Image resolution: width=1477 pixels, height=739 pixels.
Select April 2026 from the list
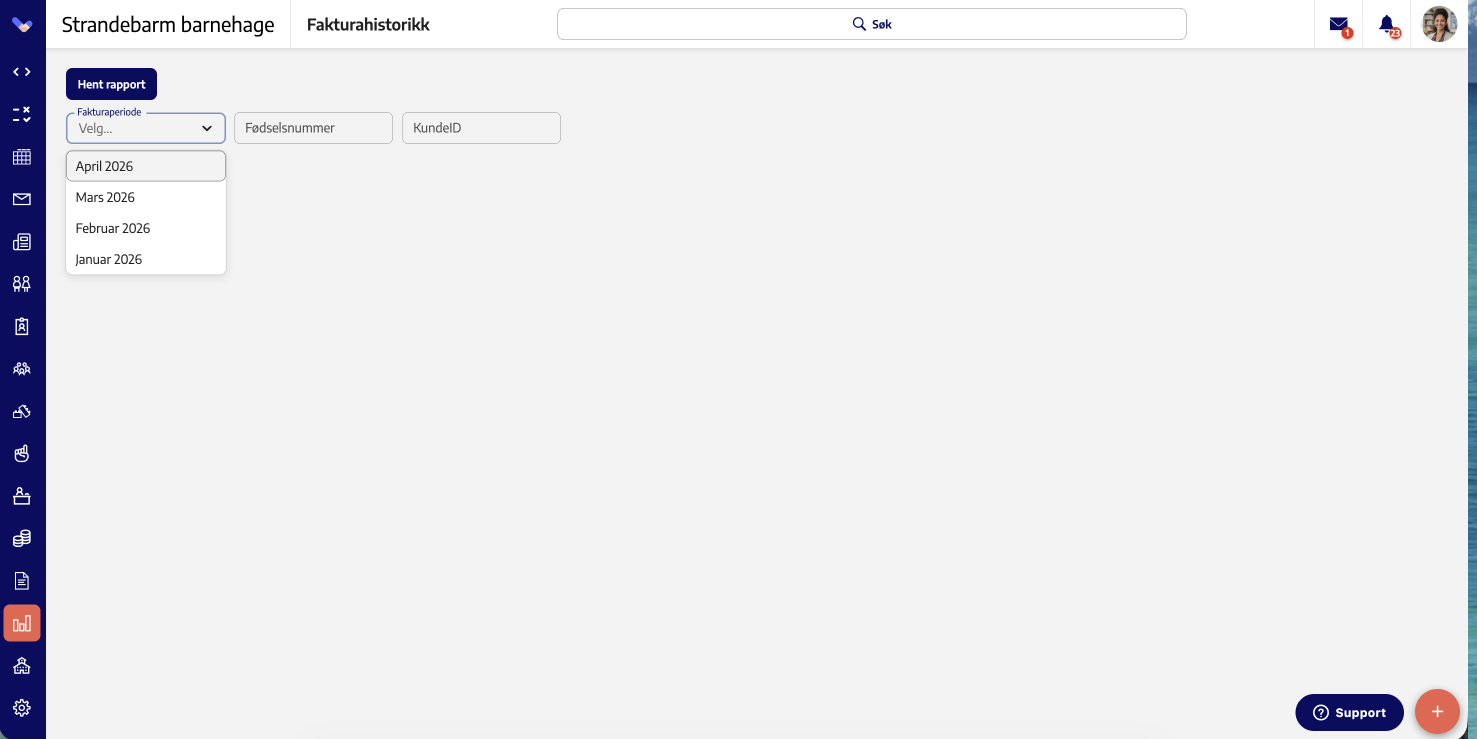point(146,166)
